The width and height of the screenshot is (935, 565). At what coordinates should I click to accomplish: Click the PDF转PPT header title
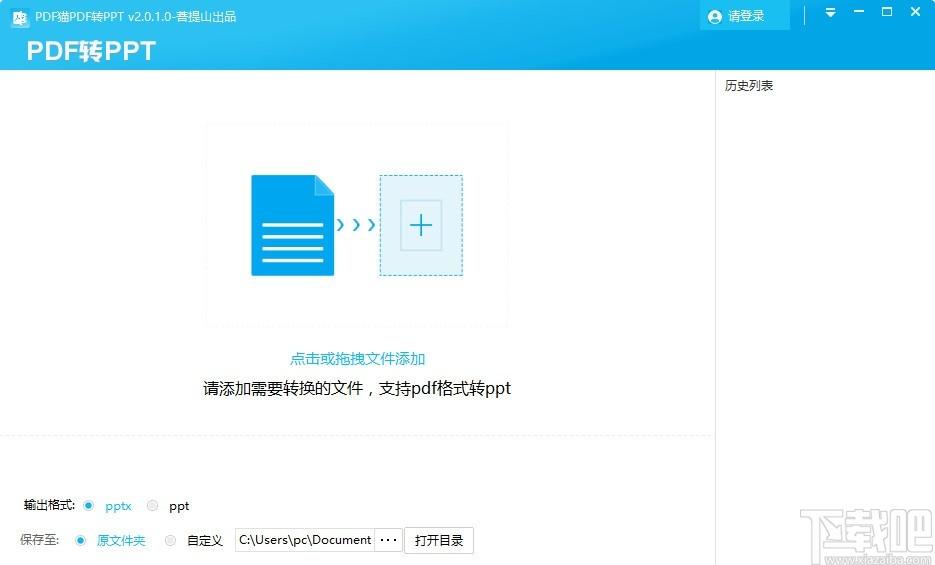(x=91, y=51)
